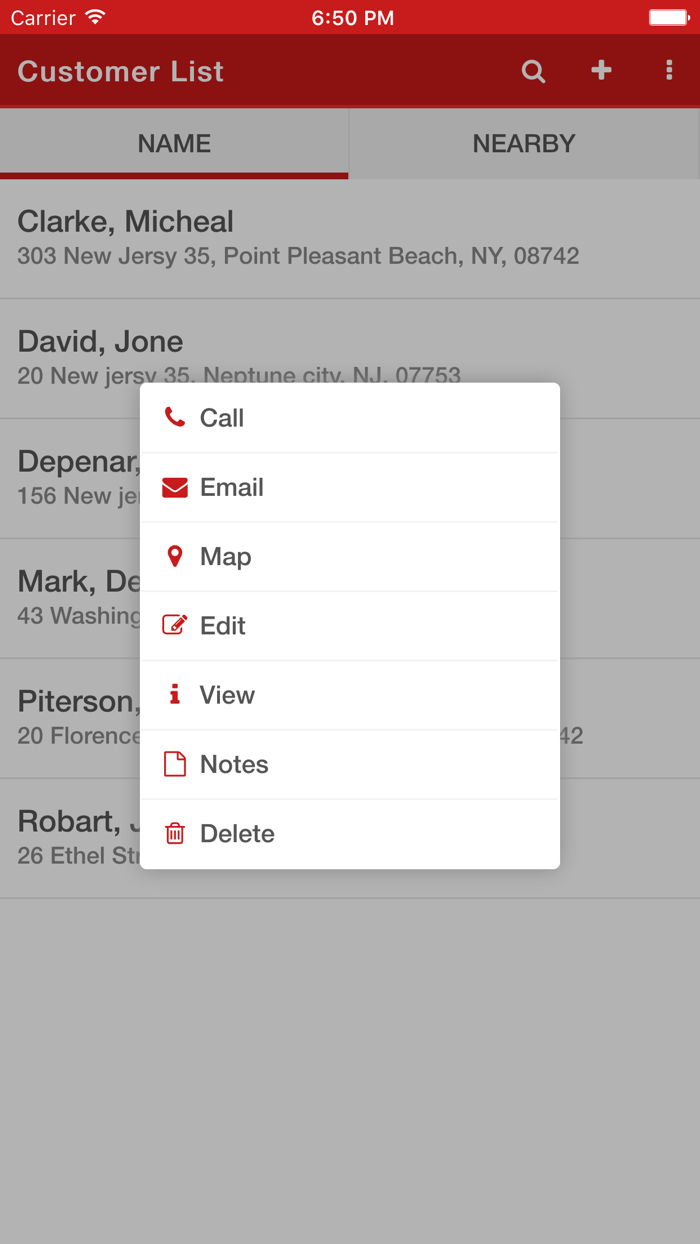The width and height of the screenshot is (700, 1244).
Task: Tap the battery indicator in the status bar
Action: pyautogui.click(x=669, y=16)
